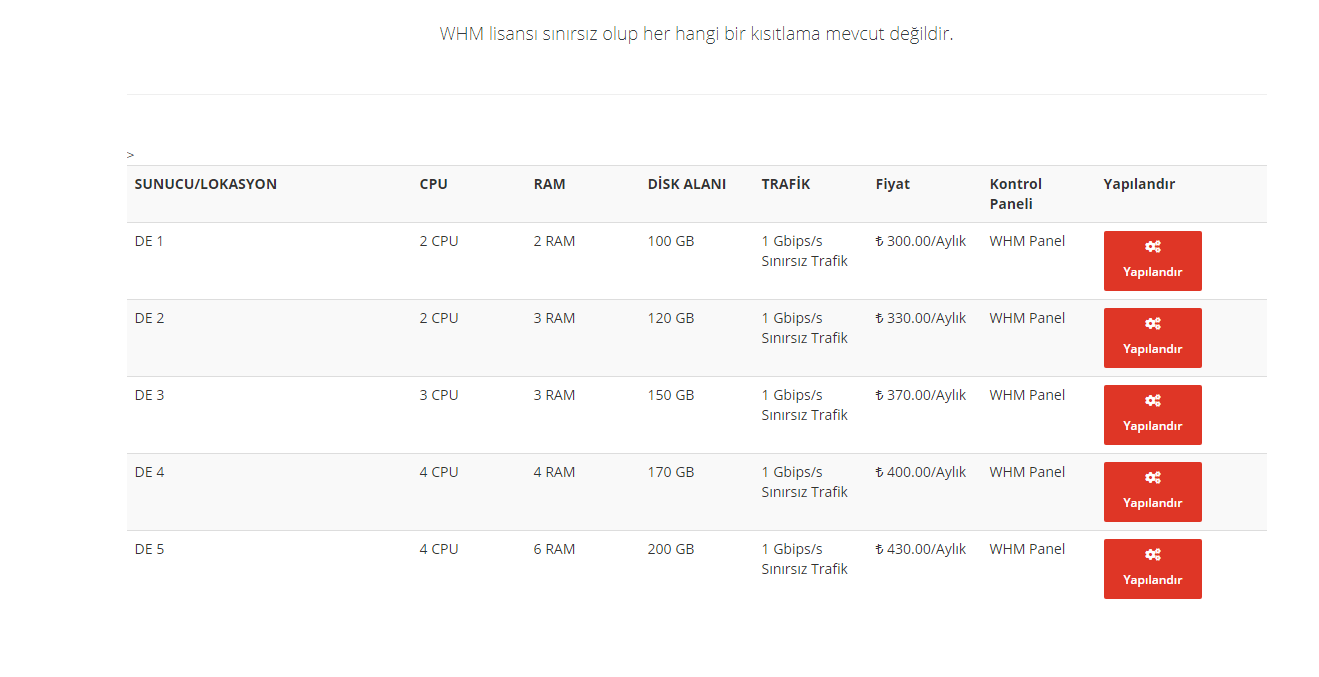Click the gears icon in DE 2 row
1319x677 pixels.
[x=1153, y=324]
